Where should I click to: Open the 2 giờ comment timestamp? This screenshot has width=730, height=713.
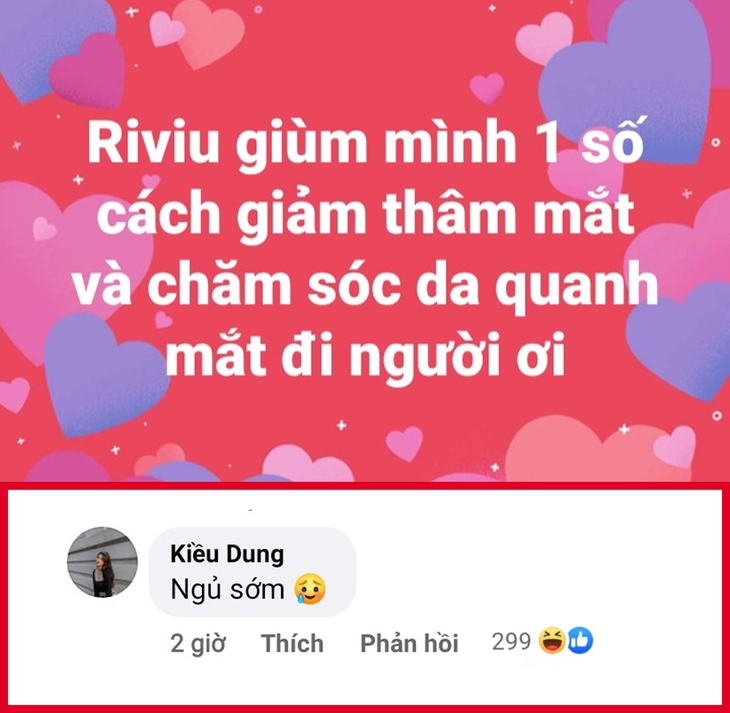198,644
